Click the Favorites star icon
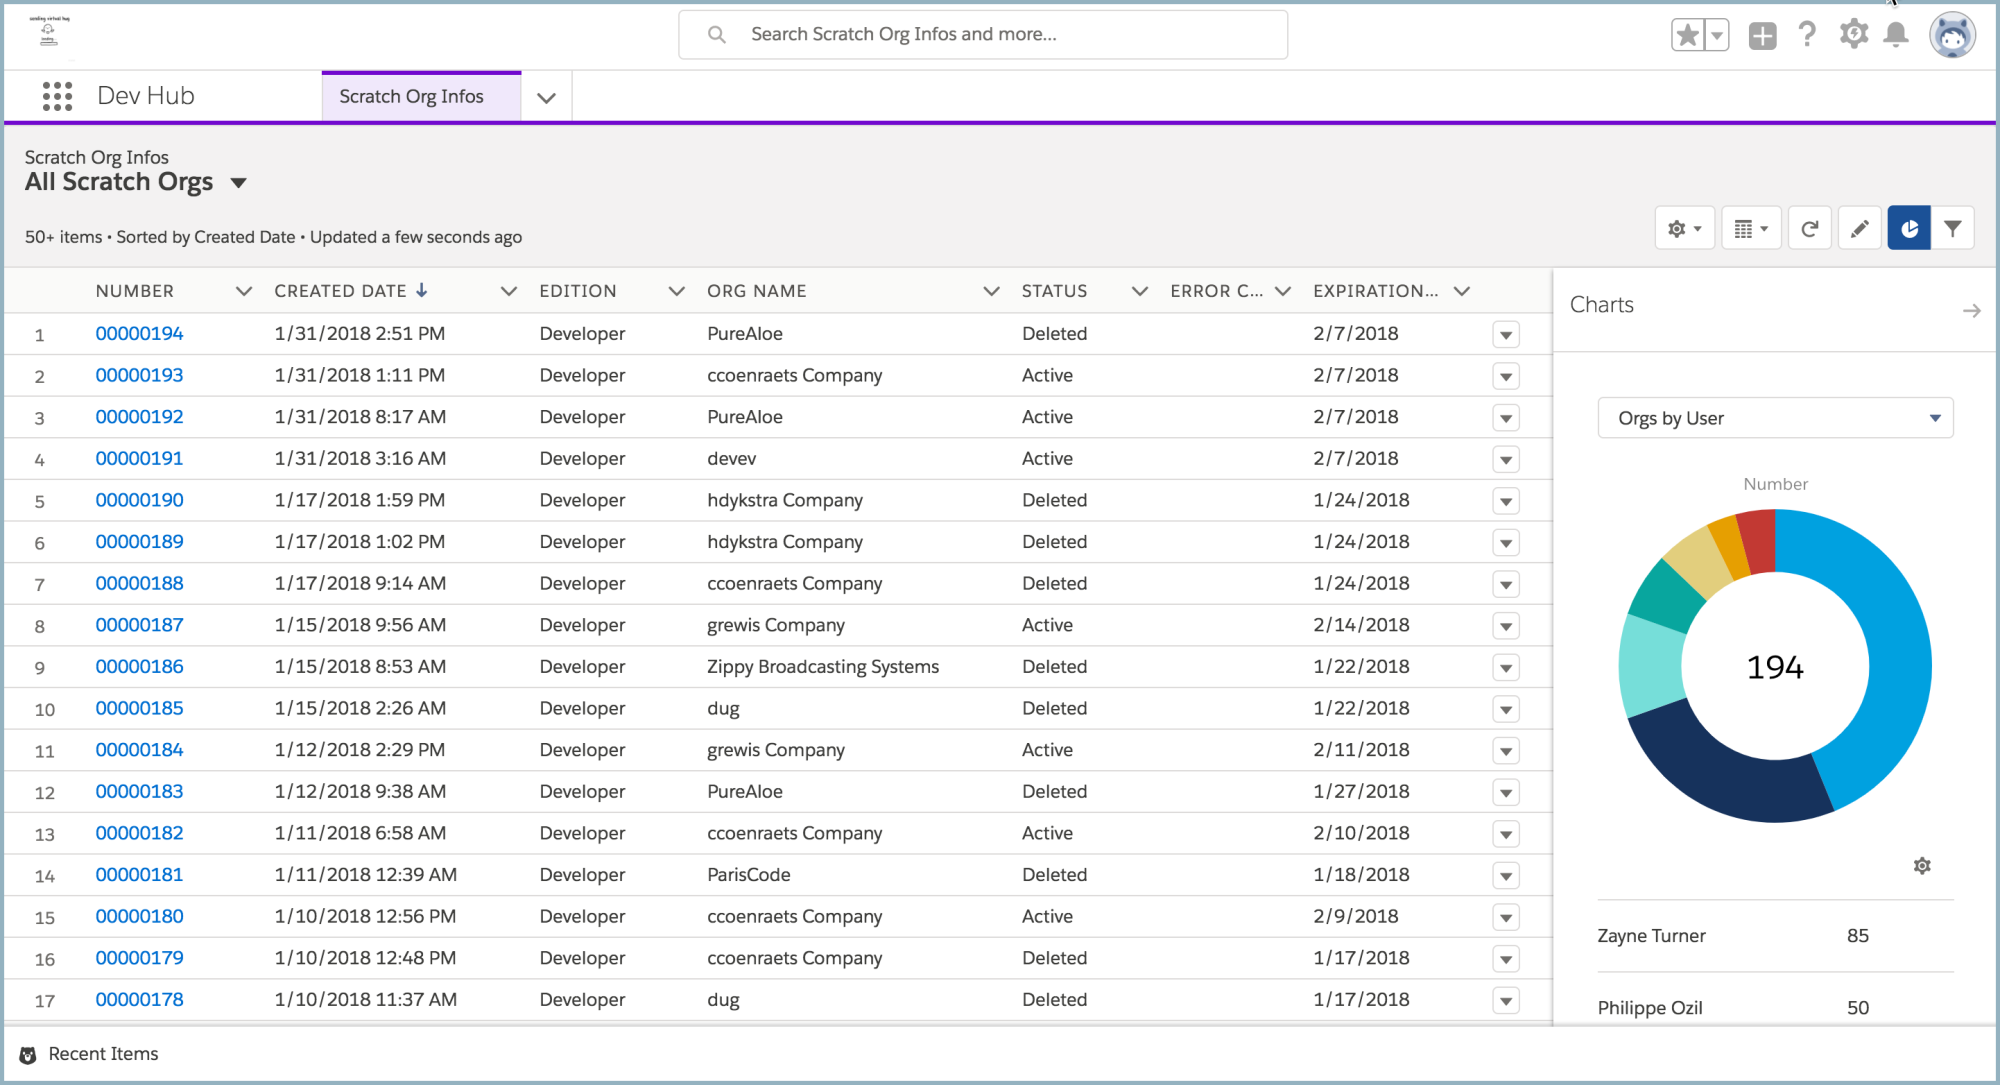The image size is (2000, 1085). tap(1688, 35)
